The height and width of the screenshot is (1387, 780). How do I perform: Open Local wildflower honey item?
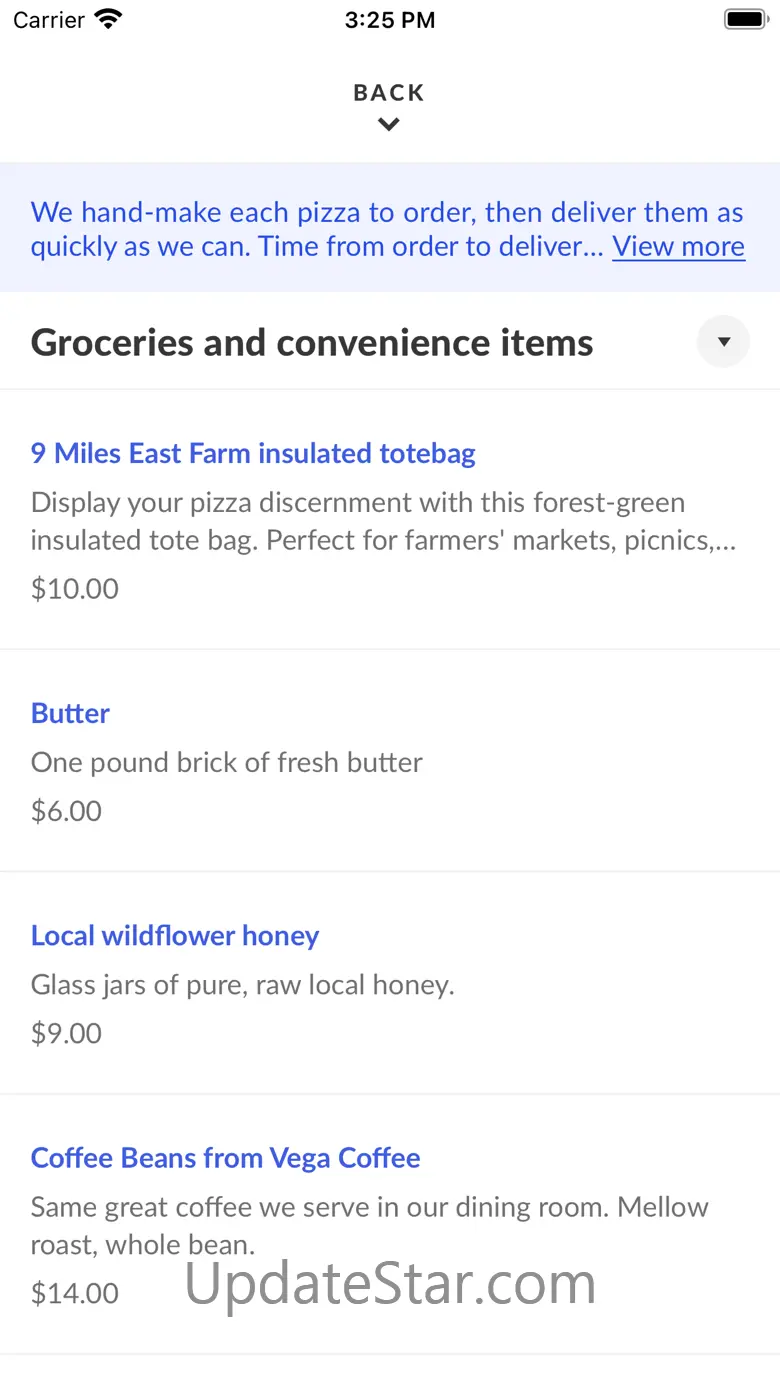tap(175, 935)
